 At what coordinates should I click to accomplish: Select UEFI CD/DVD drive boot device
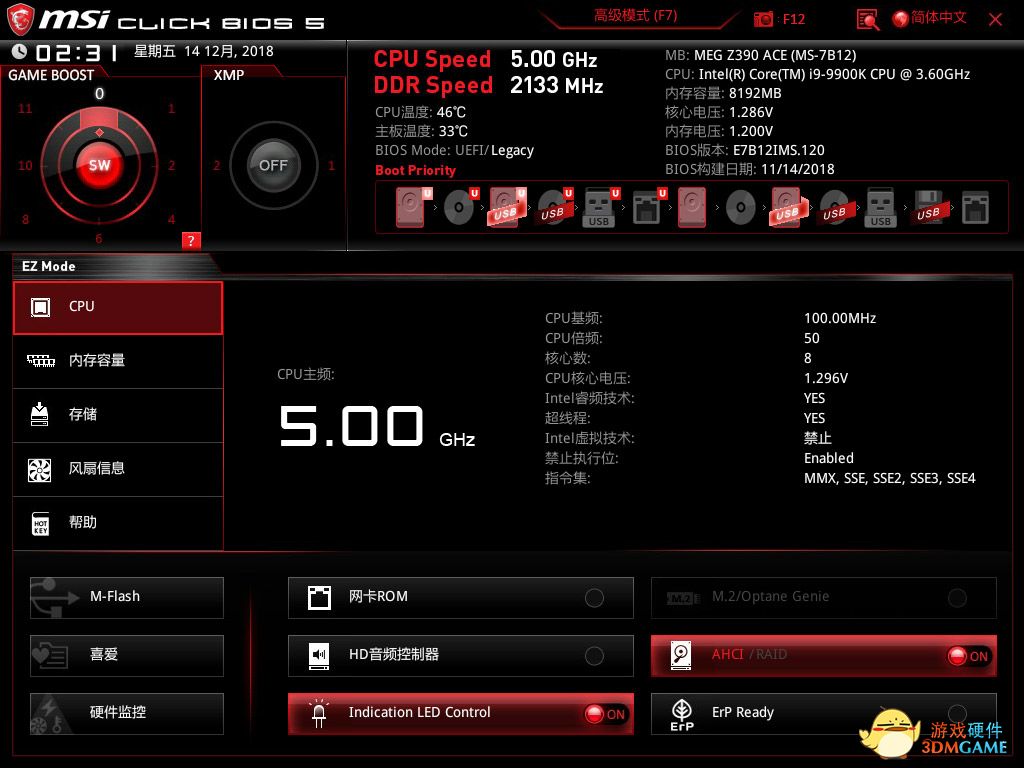point(460,208)
